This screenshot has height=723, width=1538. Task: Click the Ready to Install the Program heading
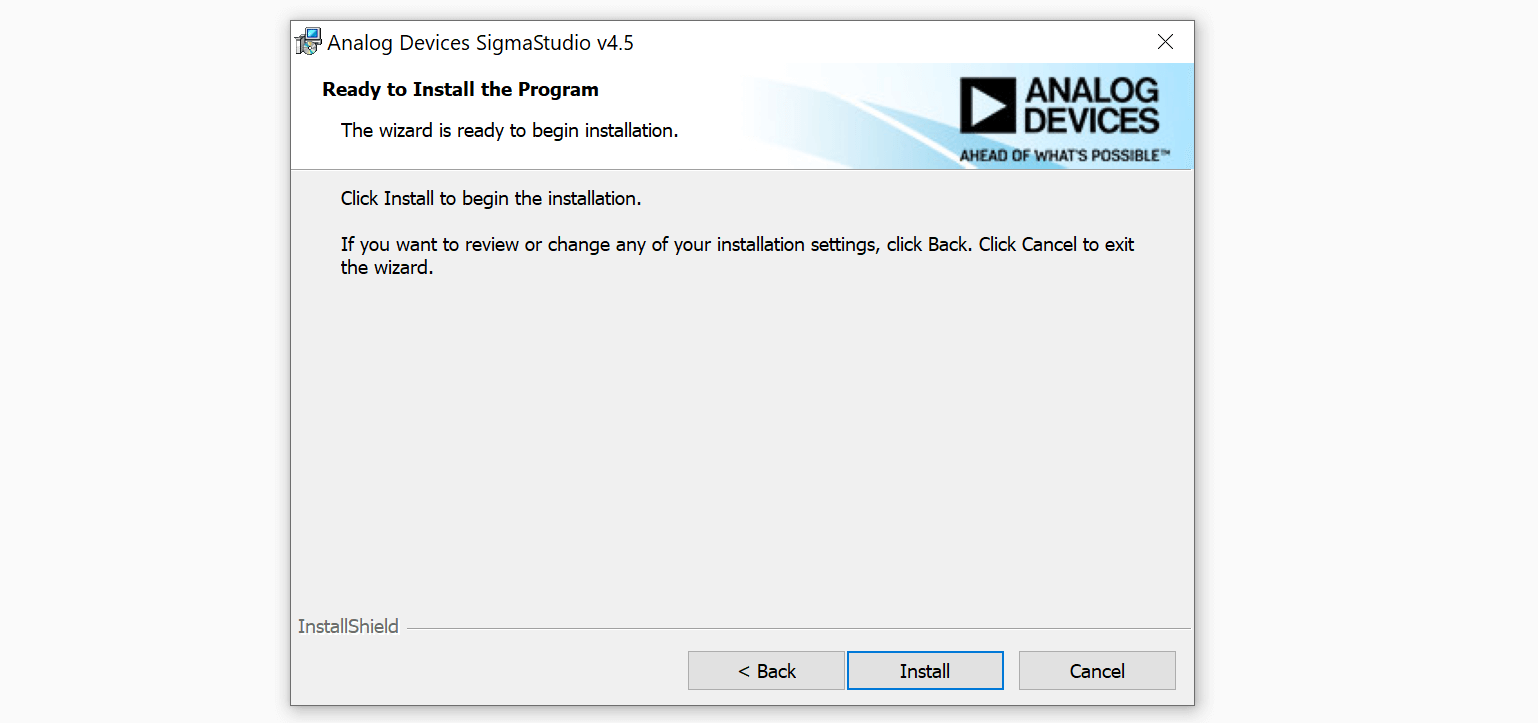[x=460, y=90]
